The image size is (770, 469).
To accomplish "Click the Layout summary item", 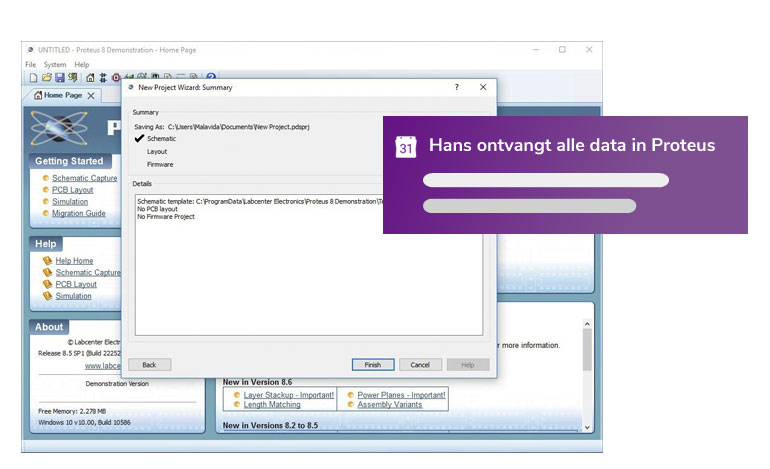I will pyautogui.click(x=157, y=152).
